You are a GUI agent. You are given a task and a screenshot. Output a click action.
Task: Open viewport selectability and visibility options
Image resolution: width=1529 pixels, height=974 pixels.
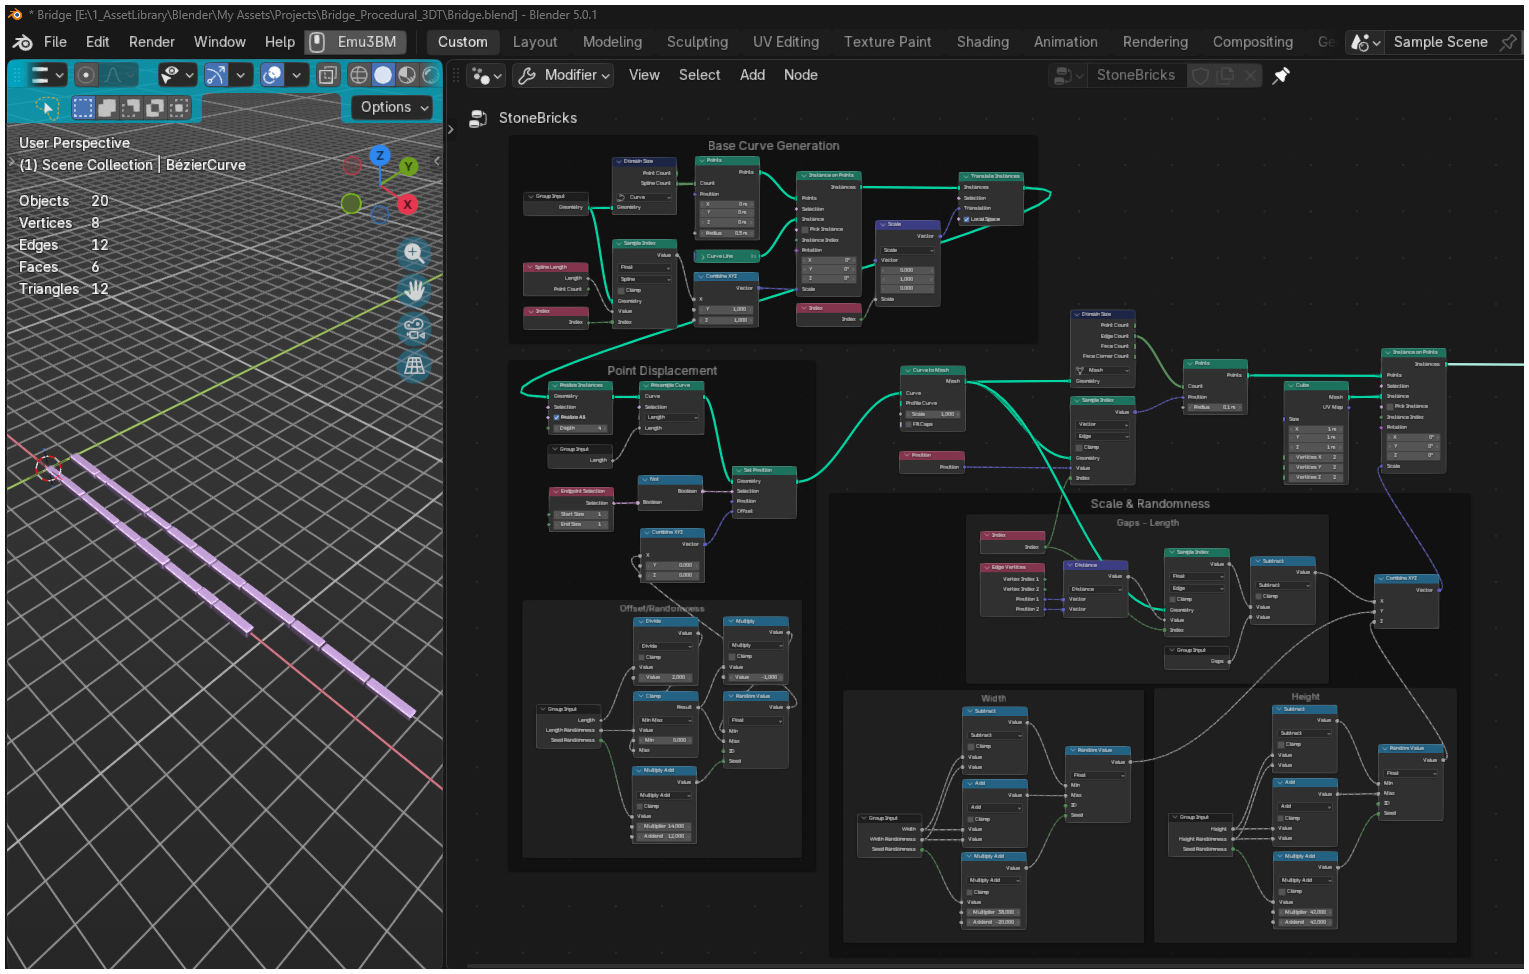click(x=177, y=75)
